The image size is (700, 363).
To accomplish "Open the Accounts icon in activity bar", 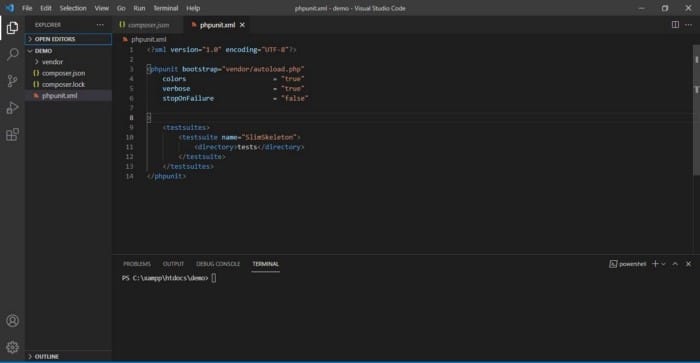I will coord(12,321).
